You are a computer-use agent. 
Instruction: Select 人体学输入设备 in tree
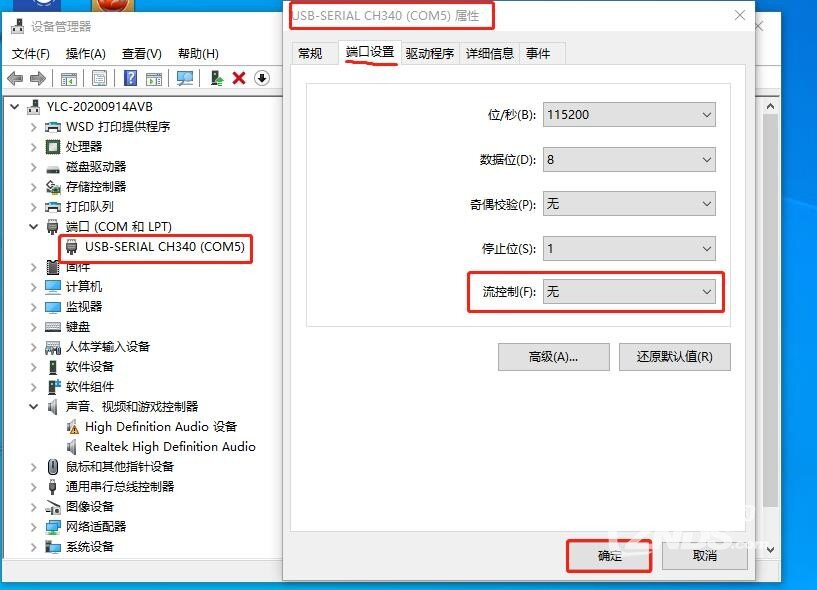coord(108,347)
